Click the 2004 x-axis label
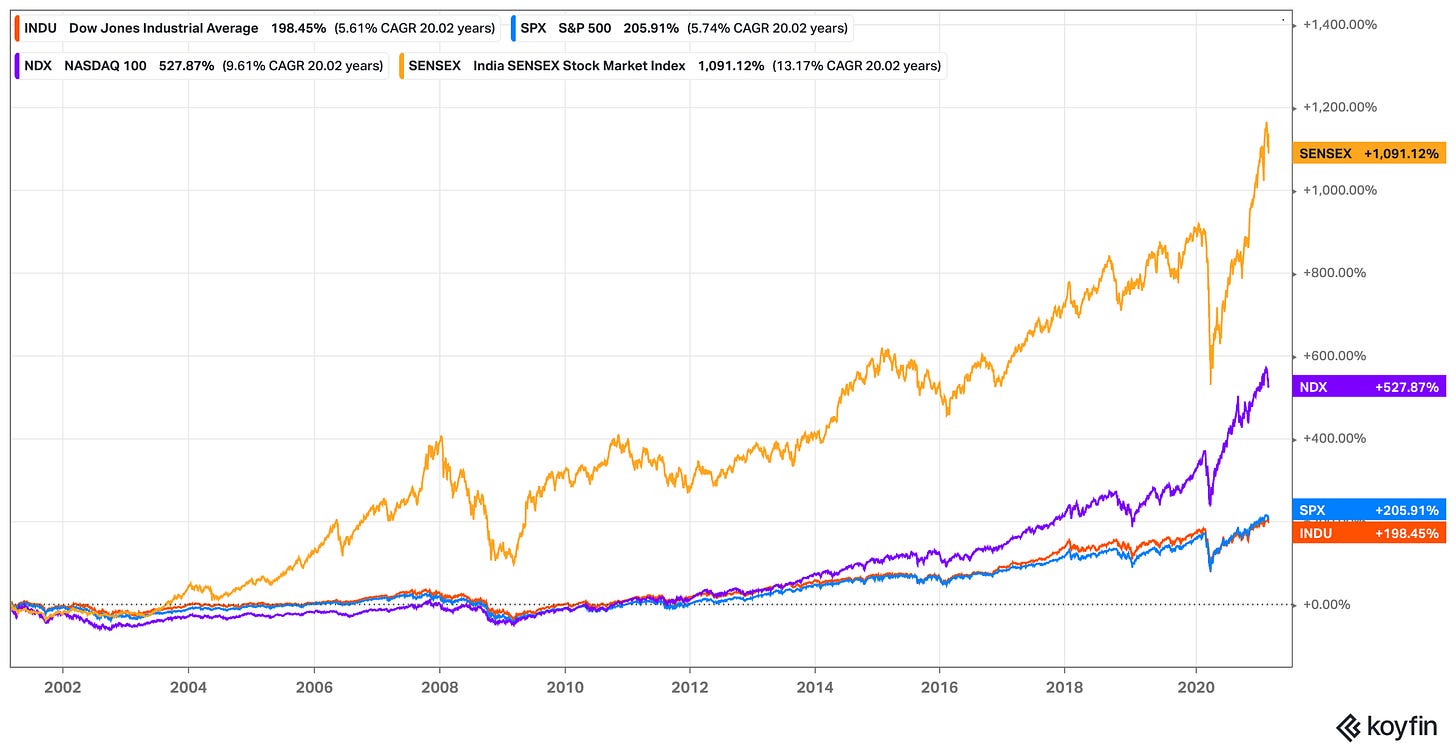Screen dimensions: 1456x752 pos(188,687)
